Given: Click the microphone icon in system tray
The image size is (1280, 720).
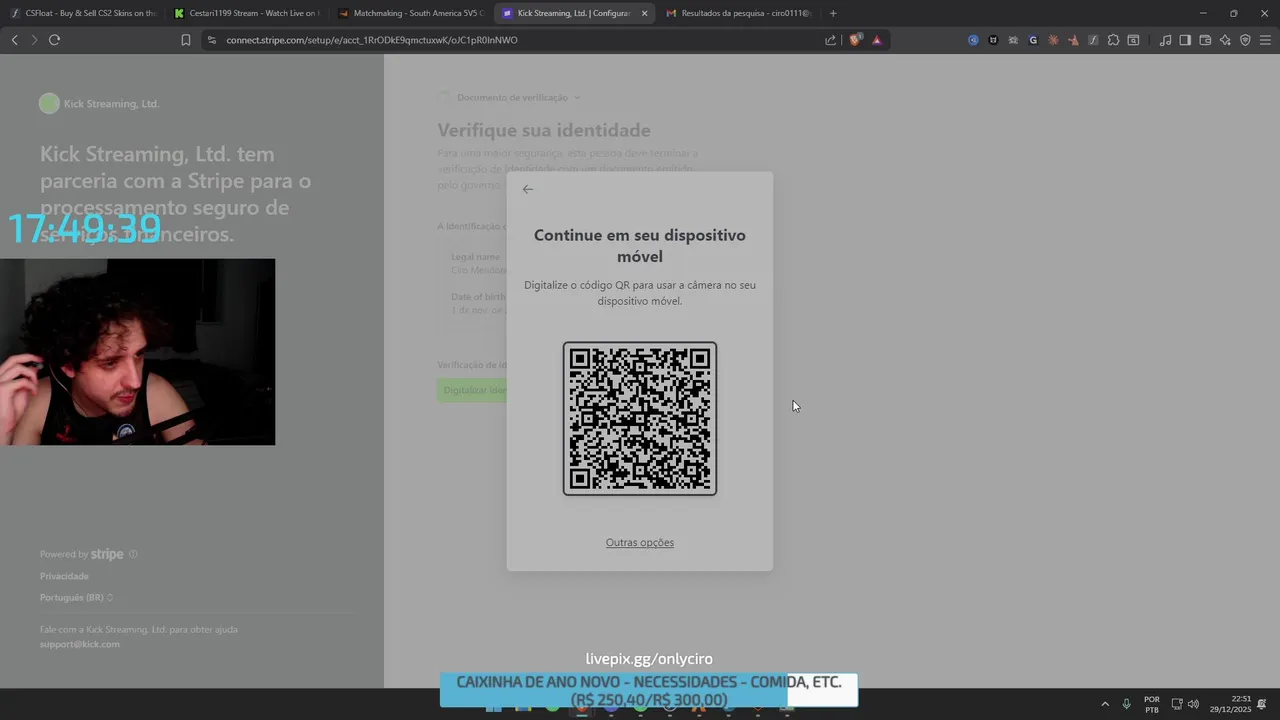Looking at the screenshot, I should (1126, 704).
